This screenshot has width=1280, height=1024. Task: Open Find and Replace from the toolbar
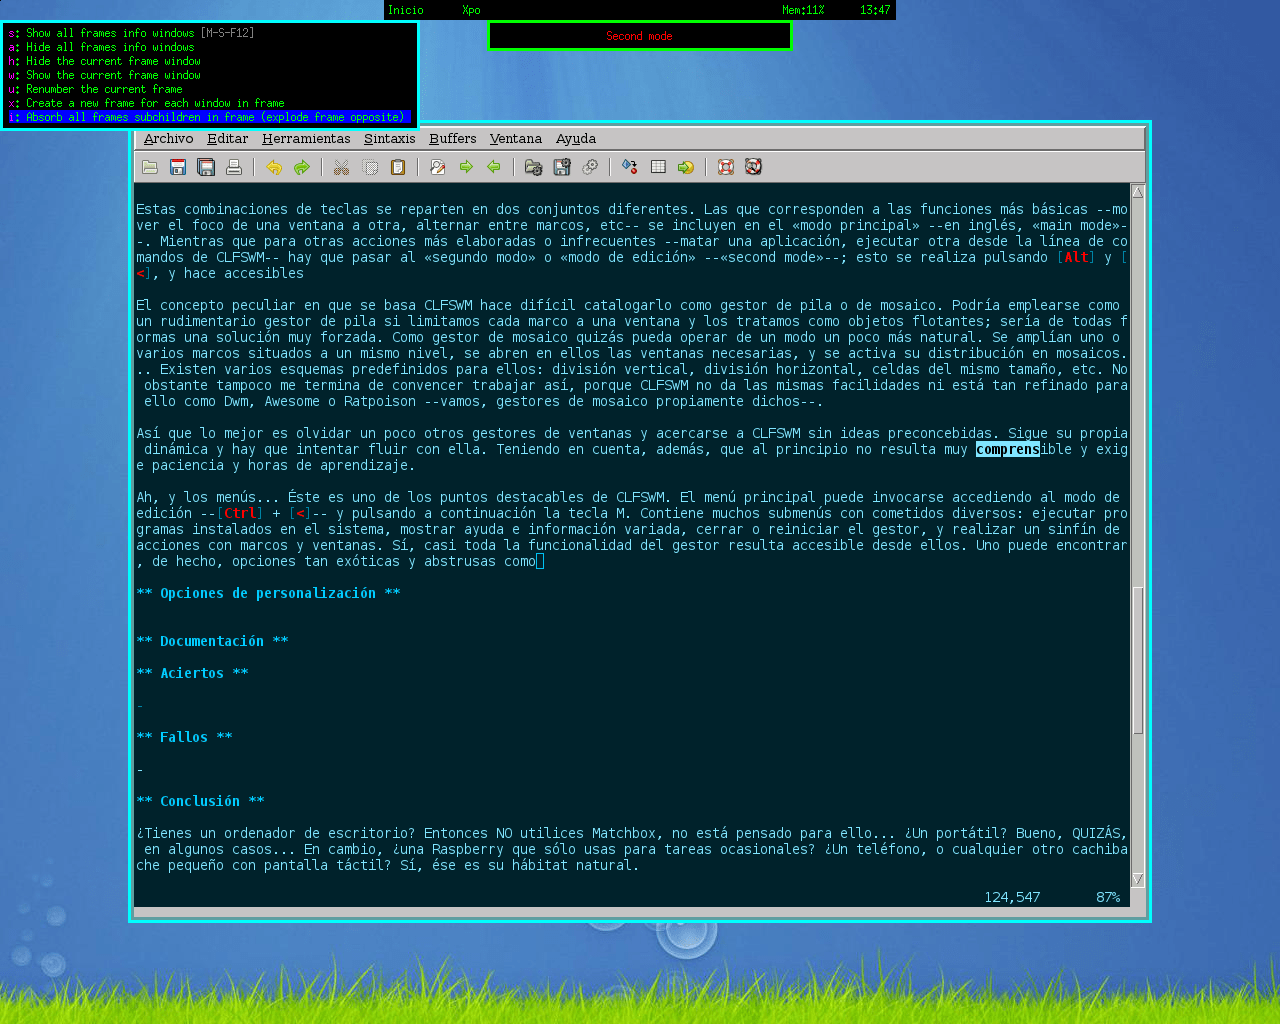tap(438, 167)
